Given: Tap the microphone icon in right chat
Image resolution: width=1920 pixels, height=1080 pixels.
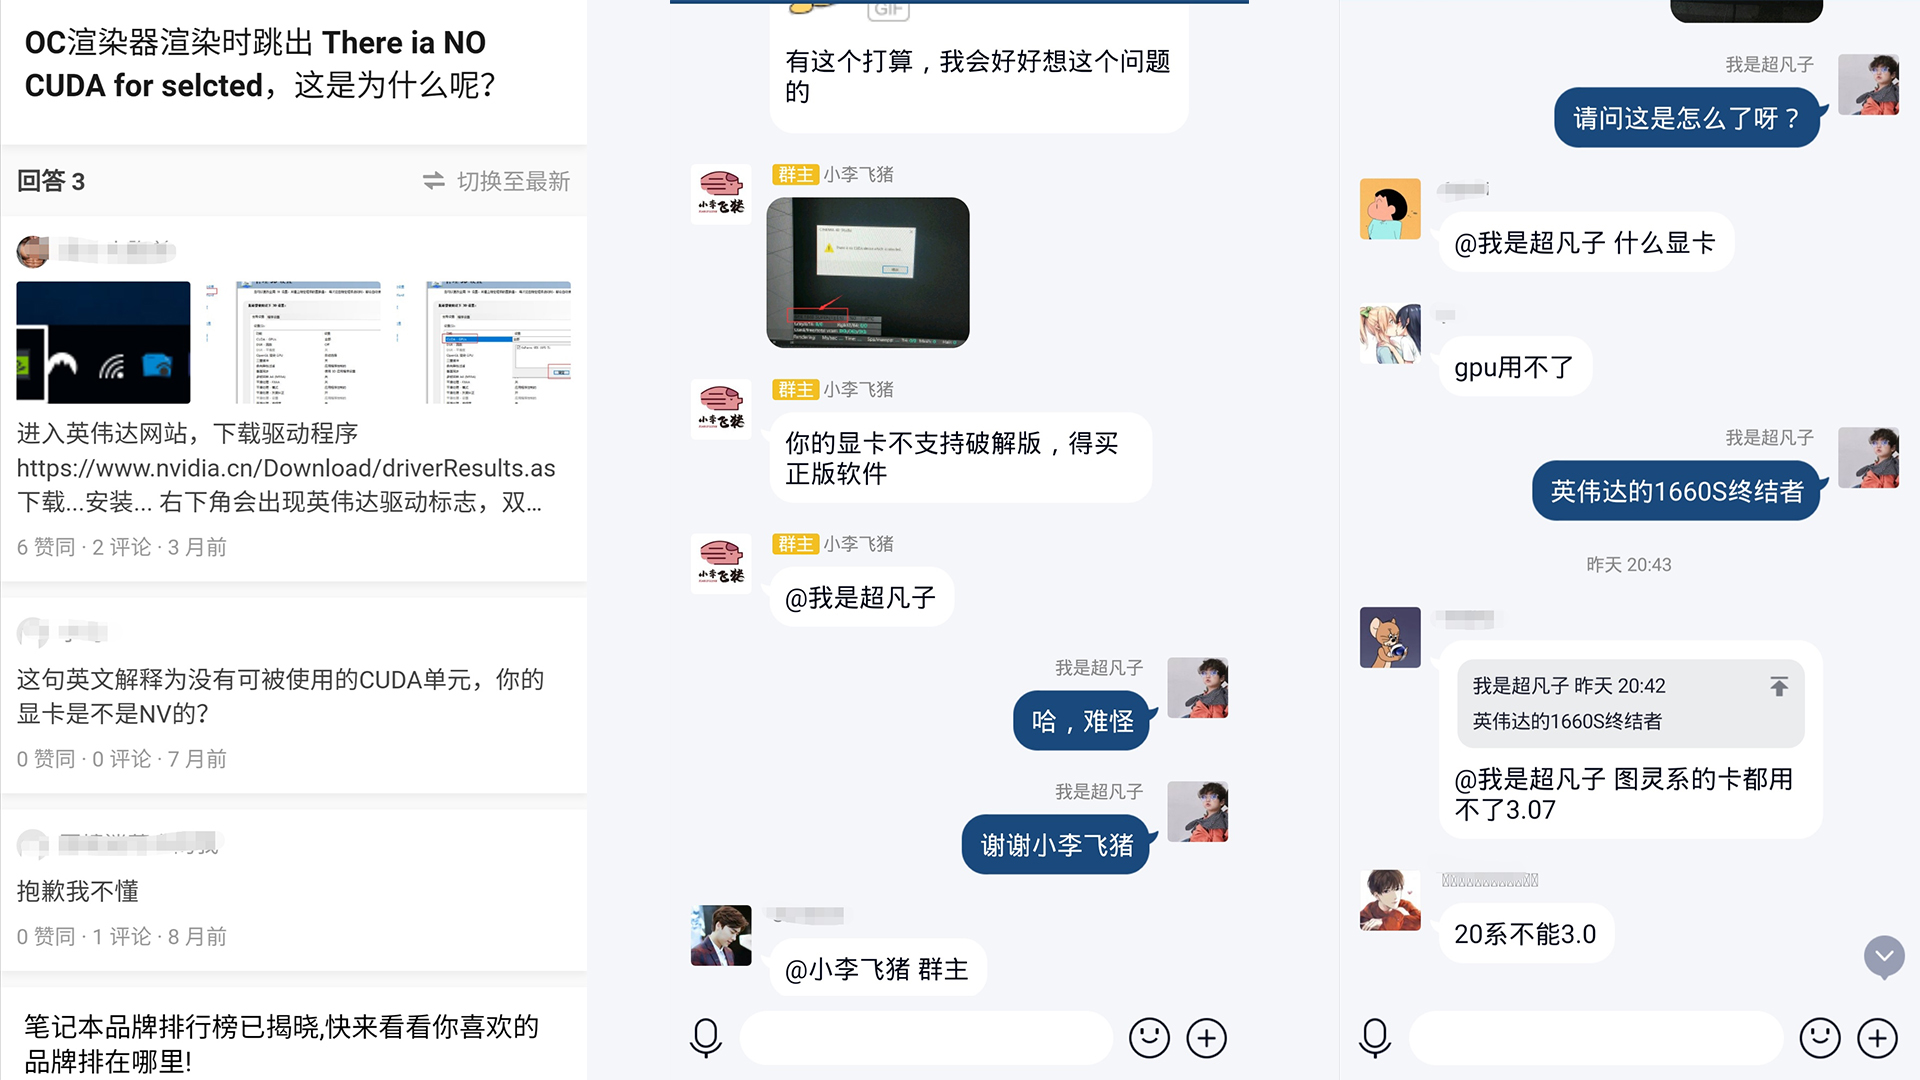Looking at the screenshot, I should coord(1375,1038).
